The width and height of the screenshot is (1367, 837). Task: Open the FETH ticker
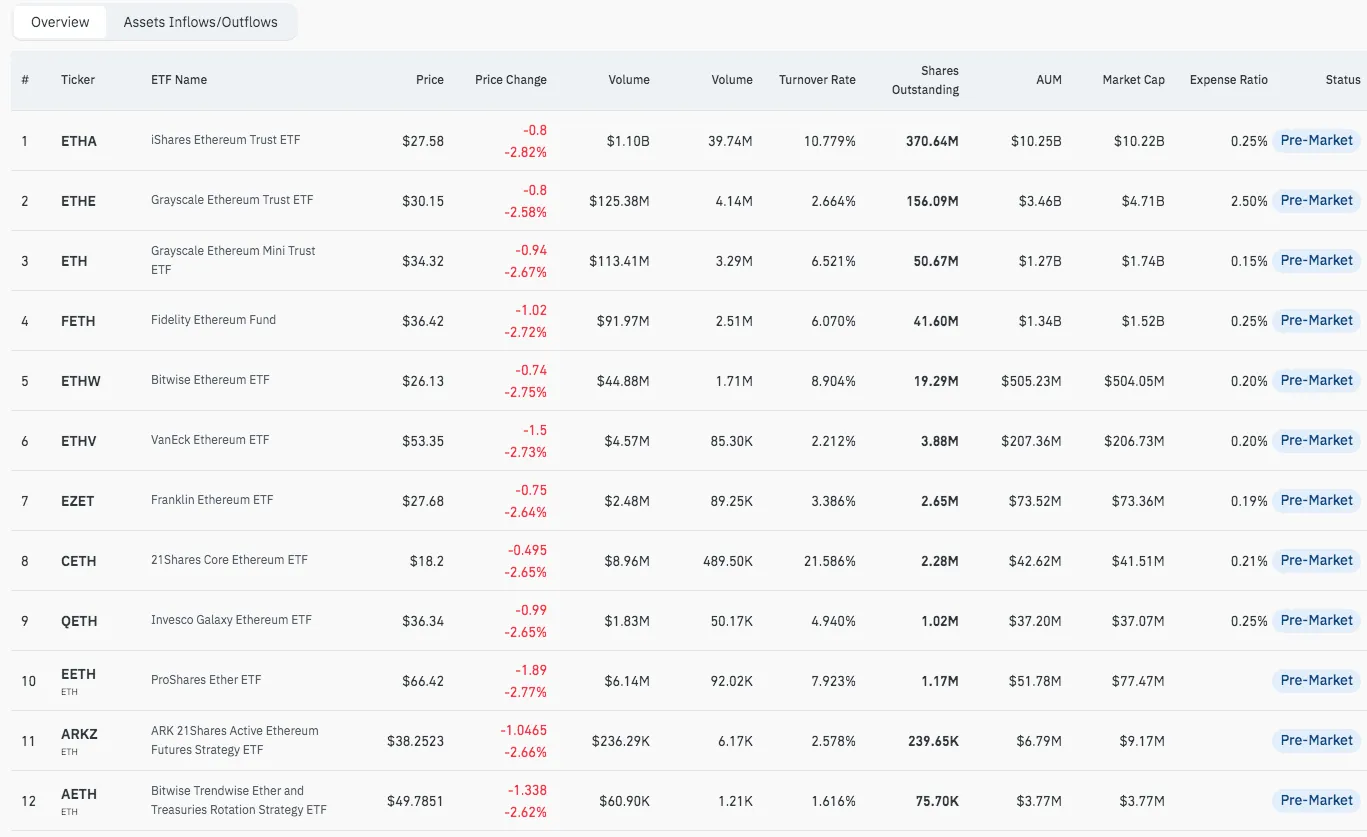pos(78,321)
